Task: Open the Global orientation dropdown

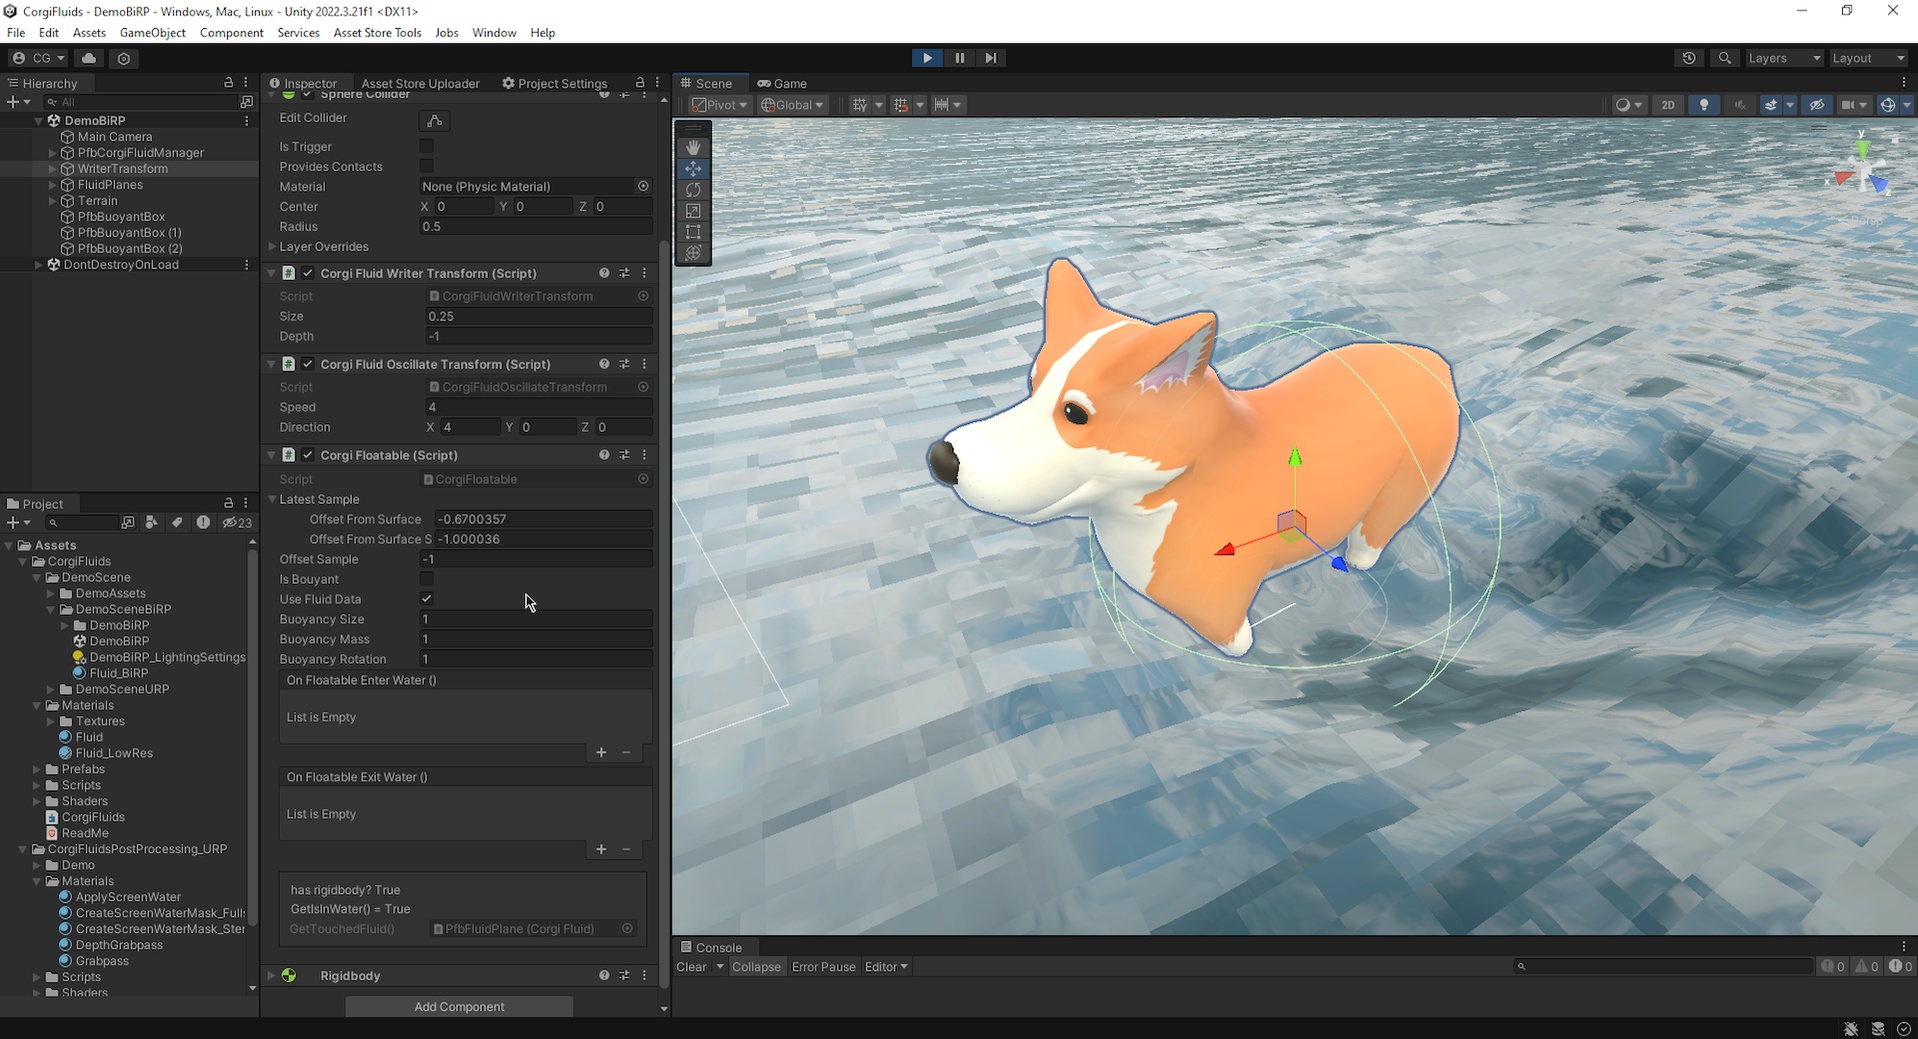Action: (792, 105)
